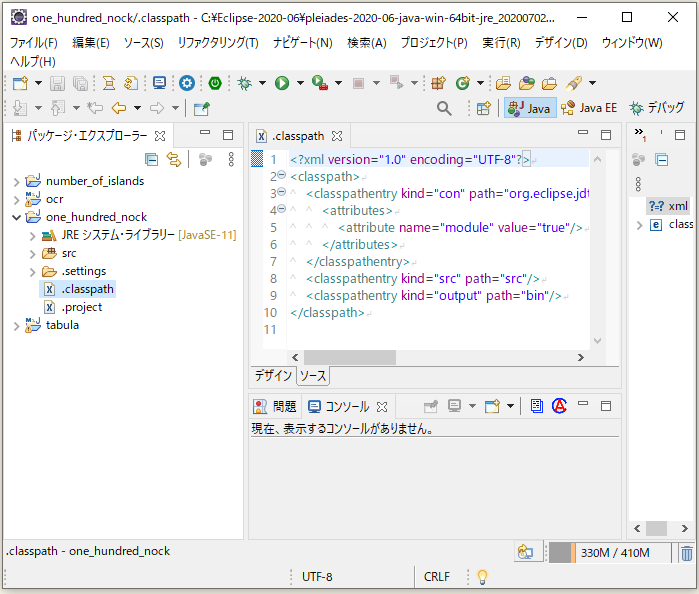This screenshot has width=699, height=594.
Task: Toggle fold marker on line 3
Action: click(282, 192)
